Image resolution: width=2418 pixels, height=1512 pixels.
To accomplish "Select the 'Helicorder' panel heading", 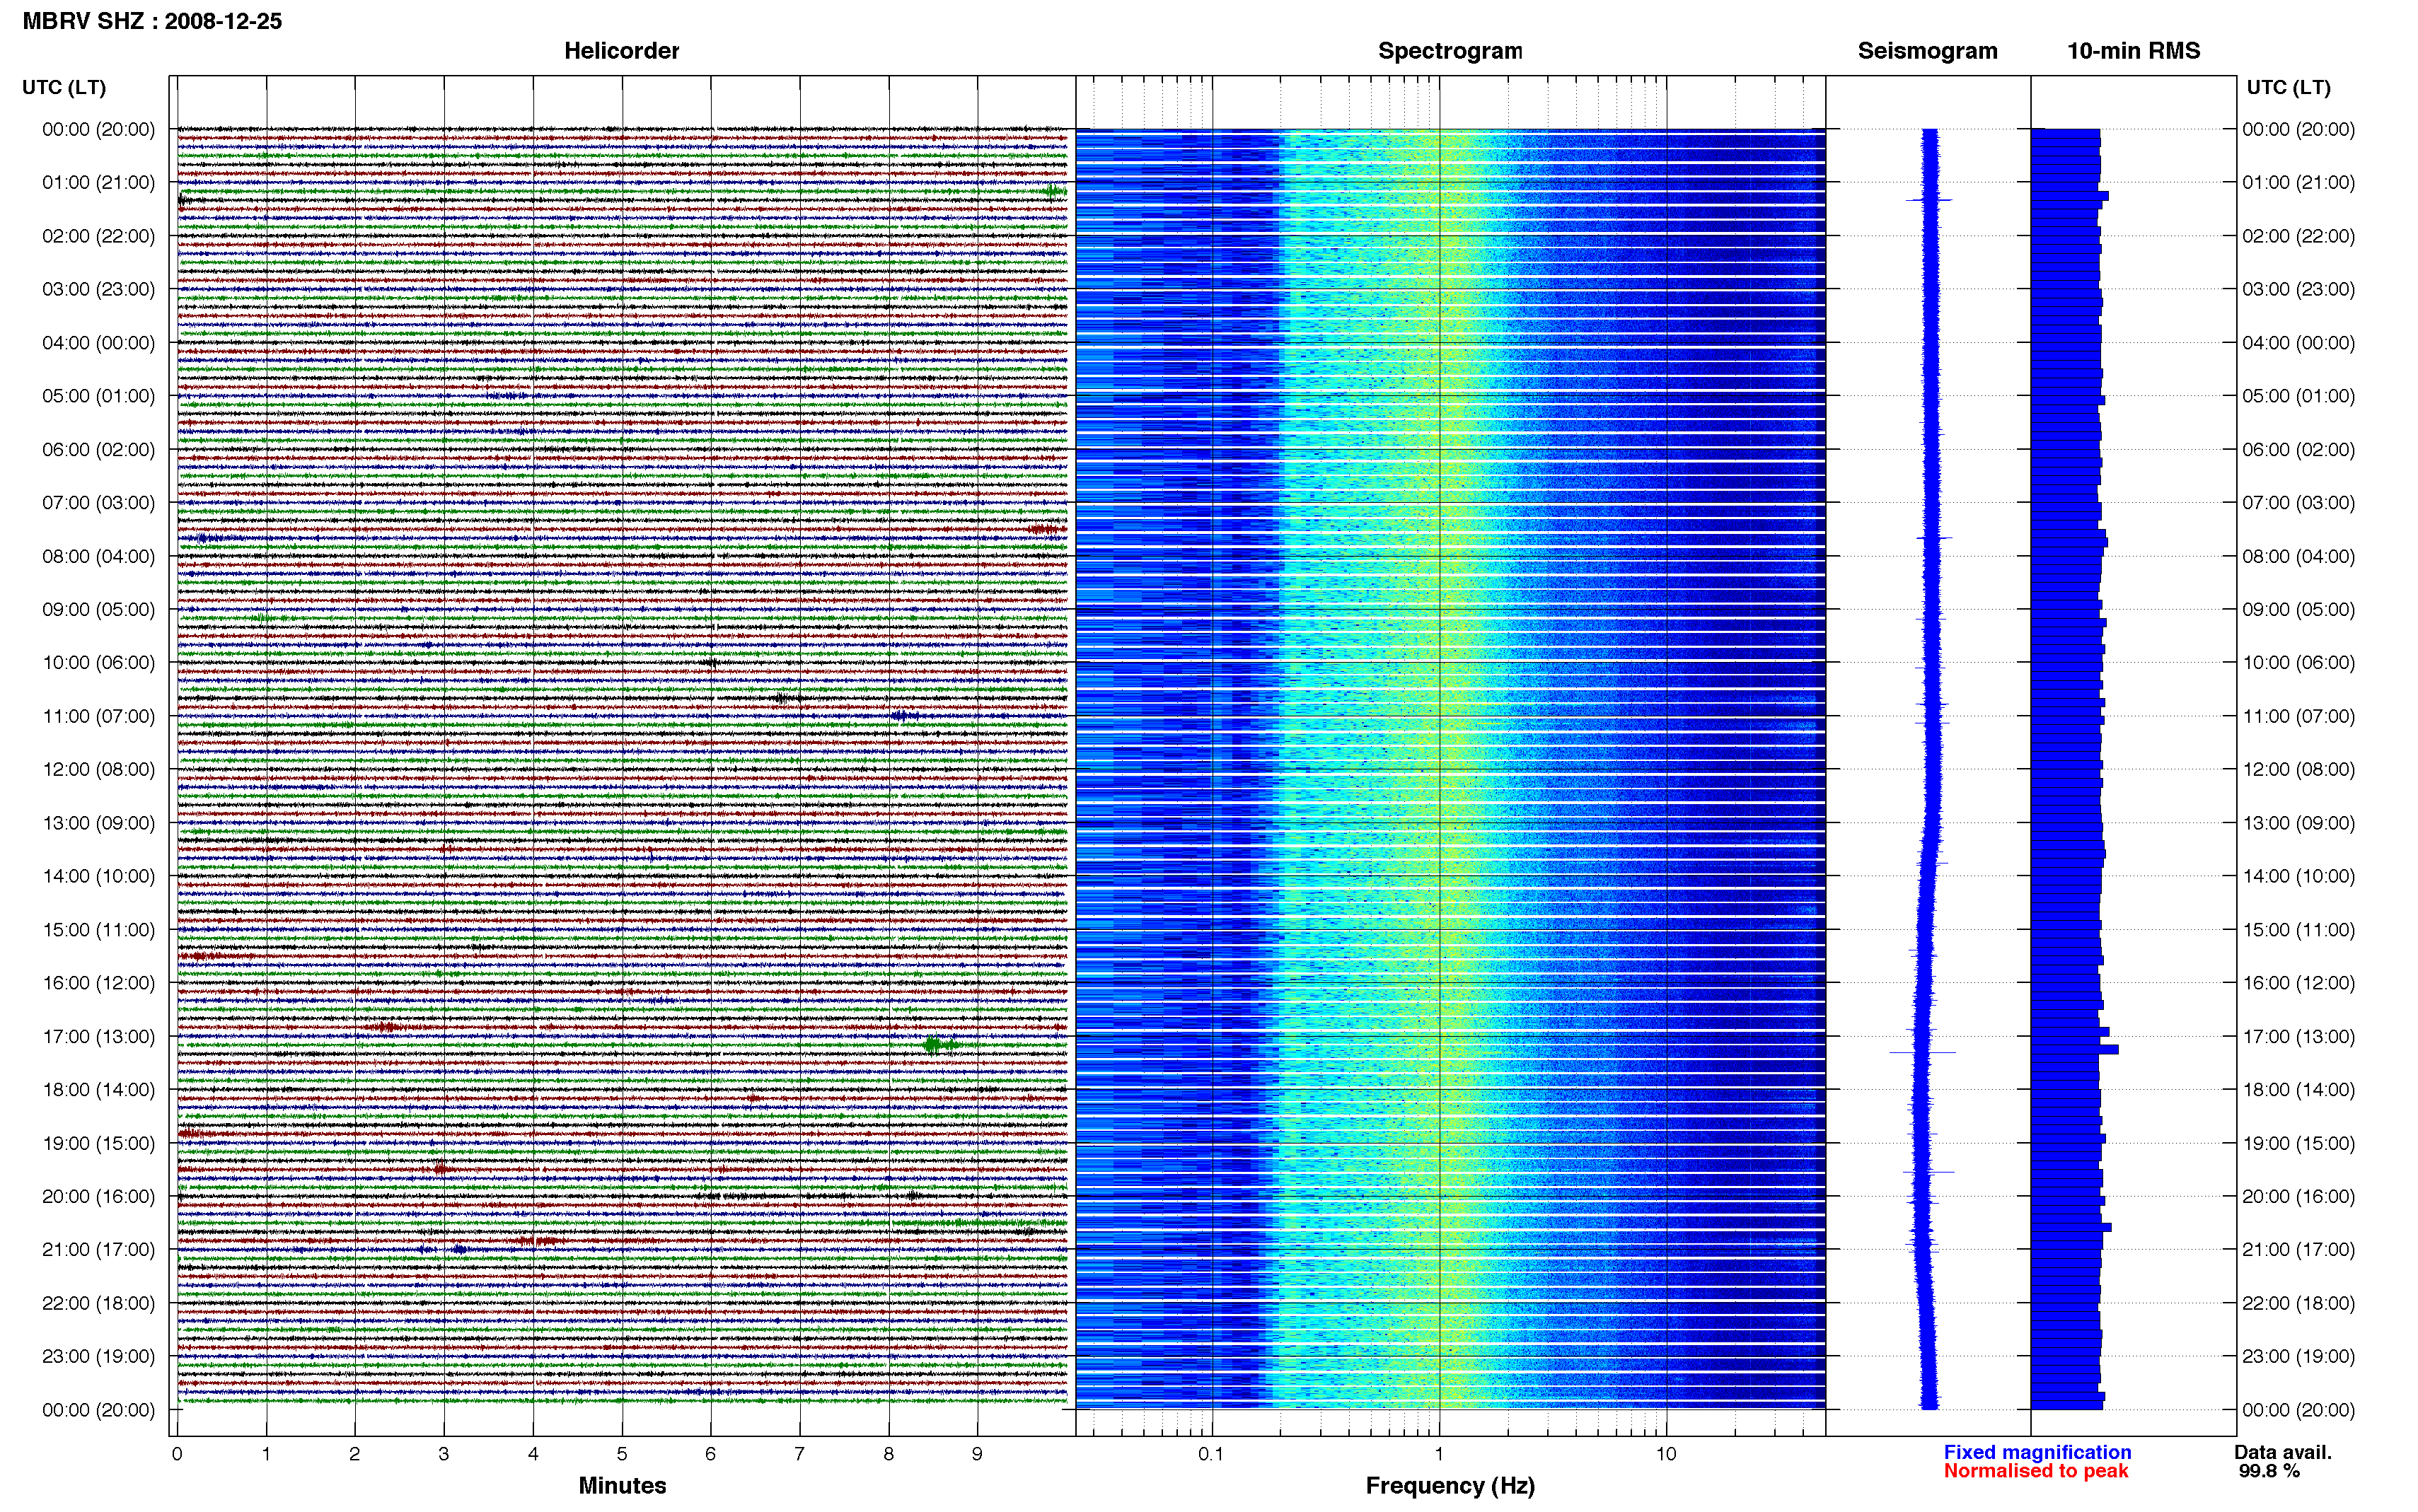I will coord(621,51).
